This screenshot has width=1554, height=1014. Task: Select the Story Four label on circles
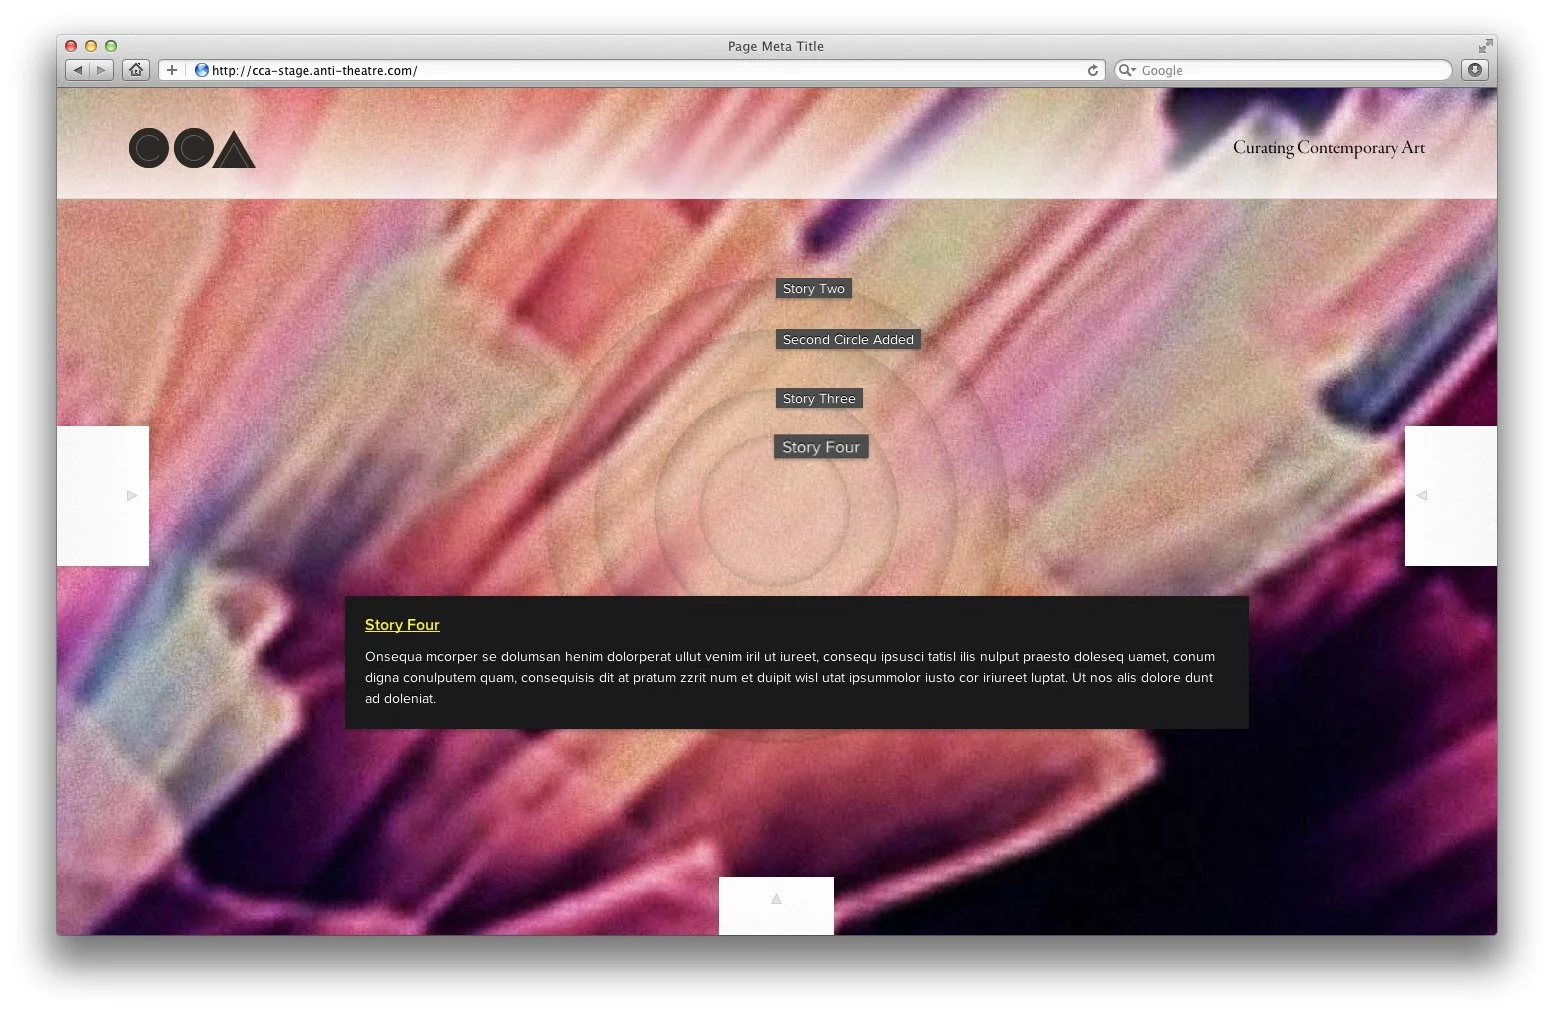tap(821, 447)
